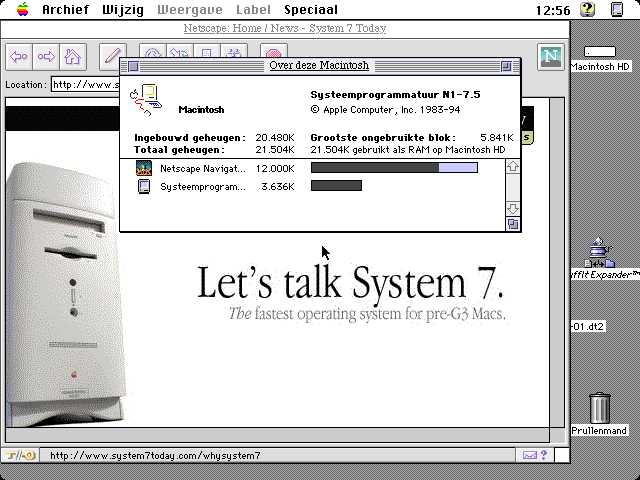The width and height of the screenshot is (640, 480).
Task: Select the Systeemprogrammatuur icon in memory list
Action: [x=144, y=186]
